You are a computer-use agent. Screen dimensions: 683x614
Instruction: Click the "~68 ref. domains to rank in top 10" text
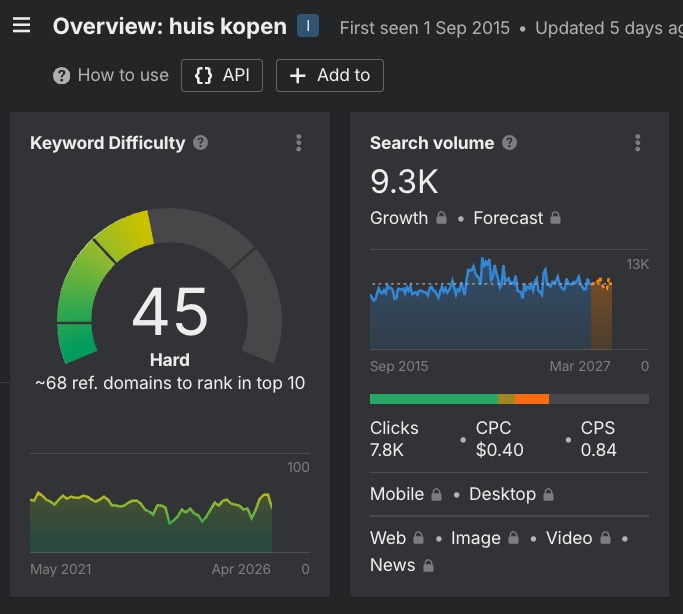click(170, 383)
